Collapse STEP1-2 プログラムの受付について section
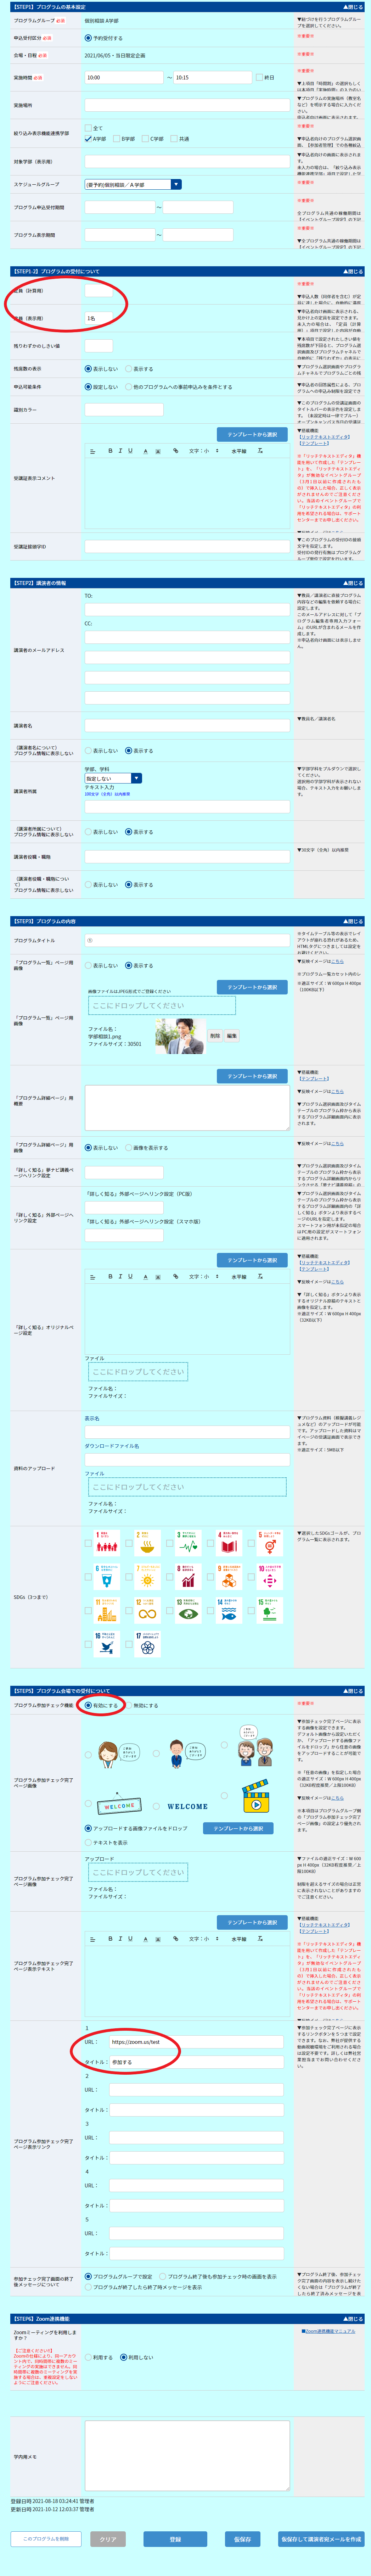 [353, 271]
